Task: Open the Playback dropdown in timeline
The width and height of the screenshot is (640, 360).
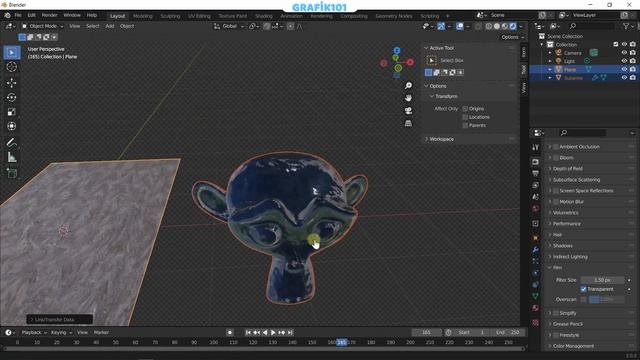Action: 34,333
